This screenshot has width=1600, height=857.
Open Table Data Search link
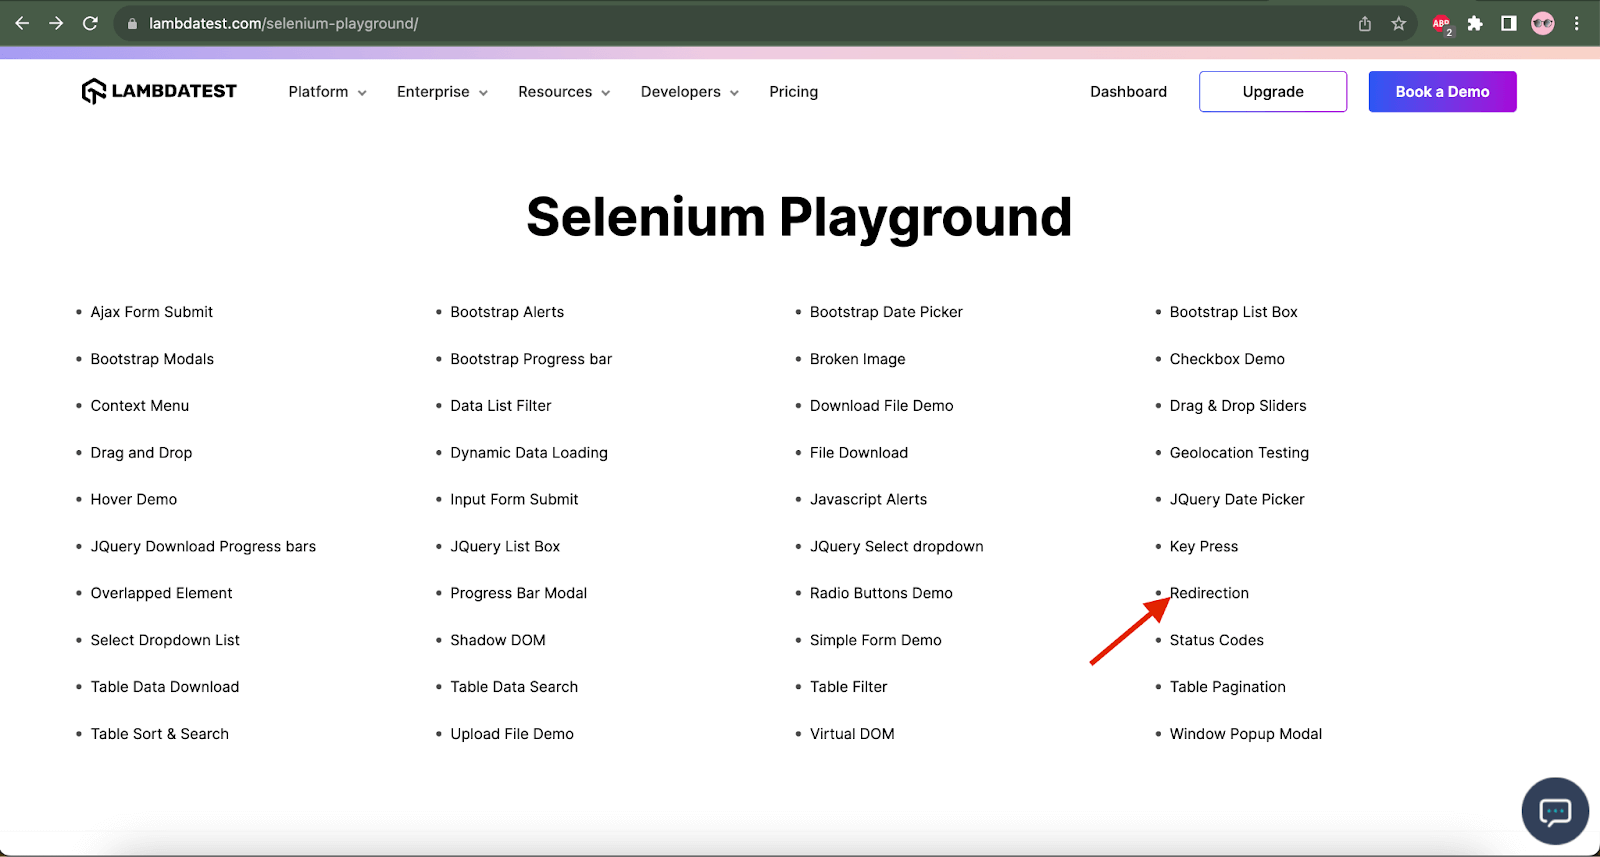(x=514, y=688)
